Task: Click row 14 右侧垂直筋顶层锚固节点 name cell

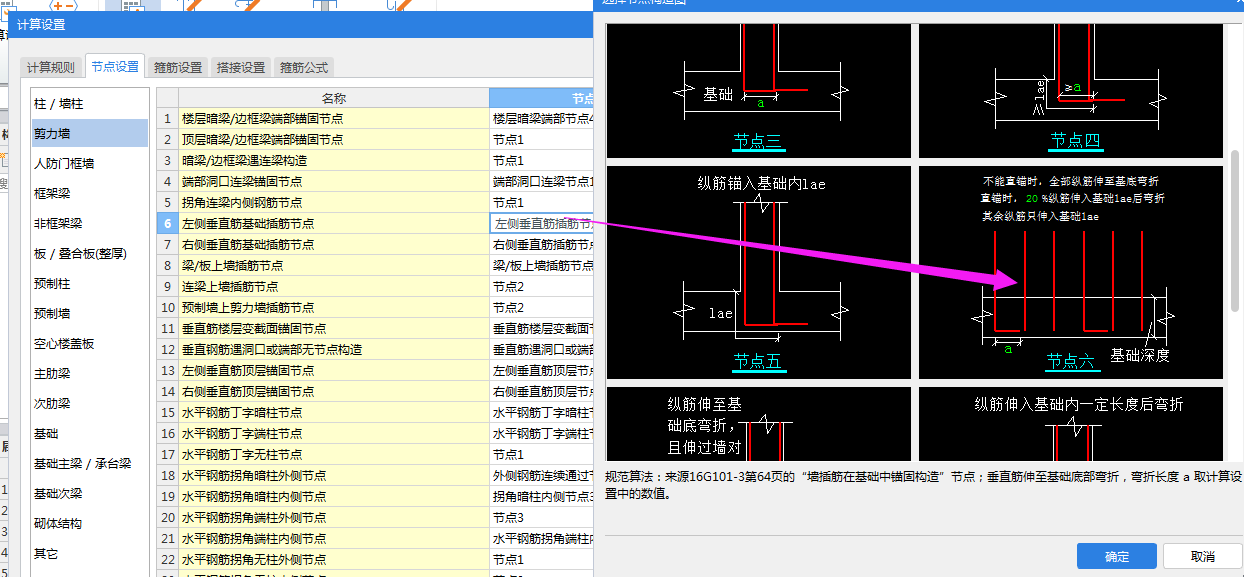Action: click(334, 391)
